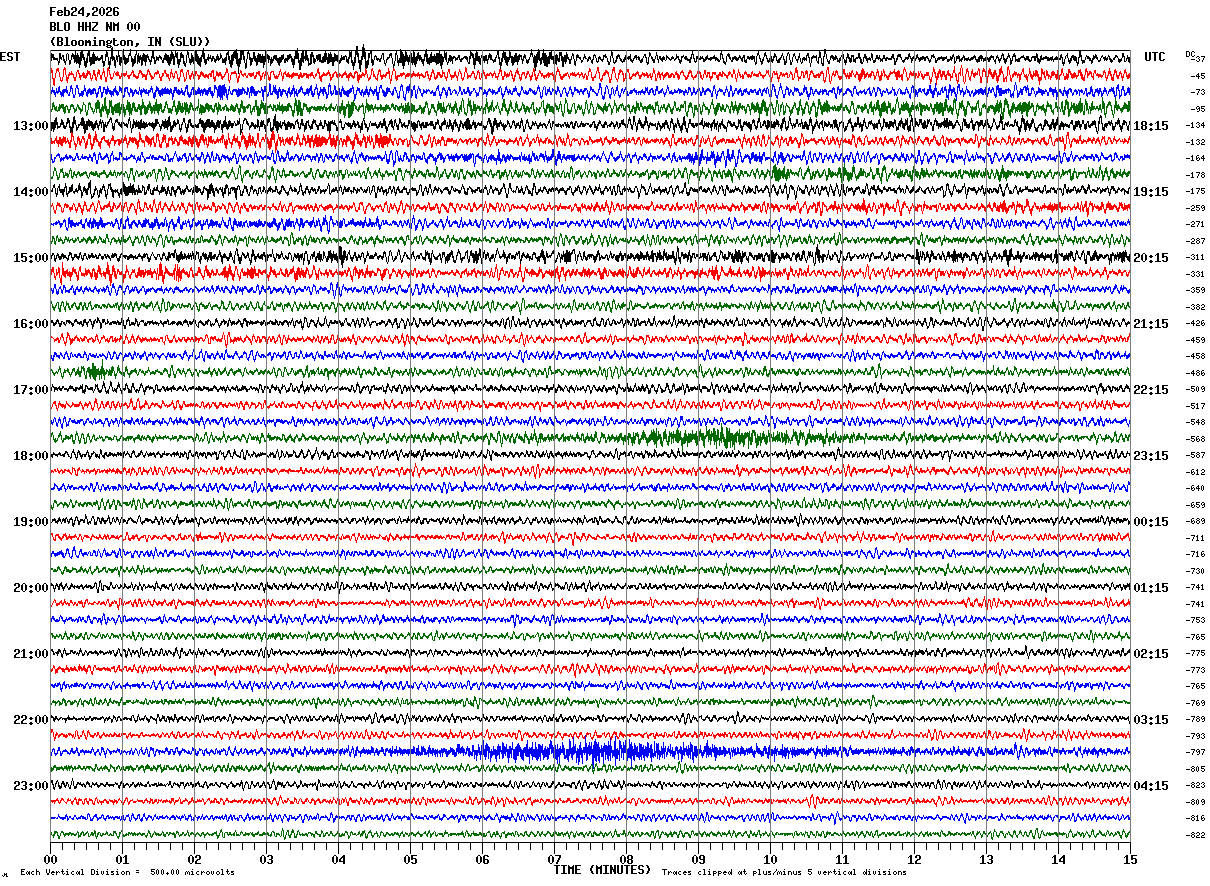1210x886 pixels.
Task: Click the 18:15 UTC time label
Action: (x=1151, y=126)
